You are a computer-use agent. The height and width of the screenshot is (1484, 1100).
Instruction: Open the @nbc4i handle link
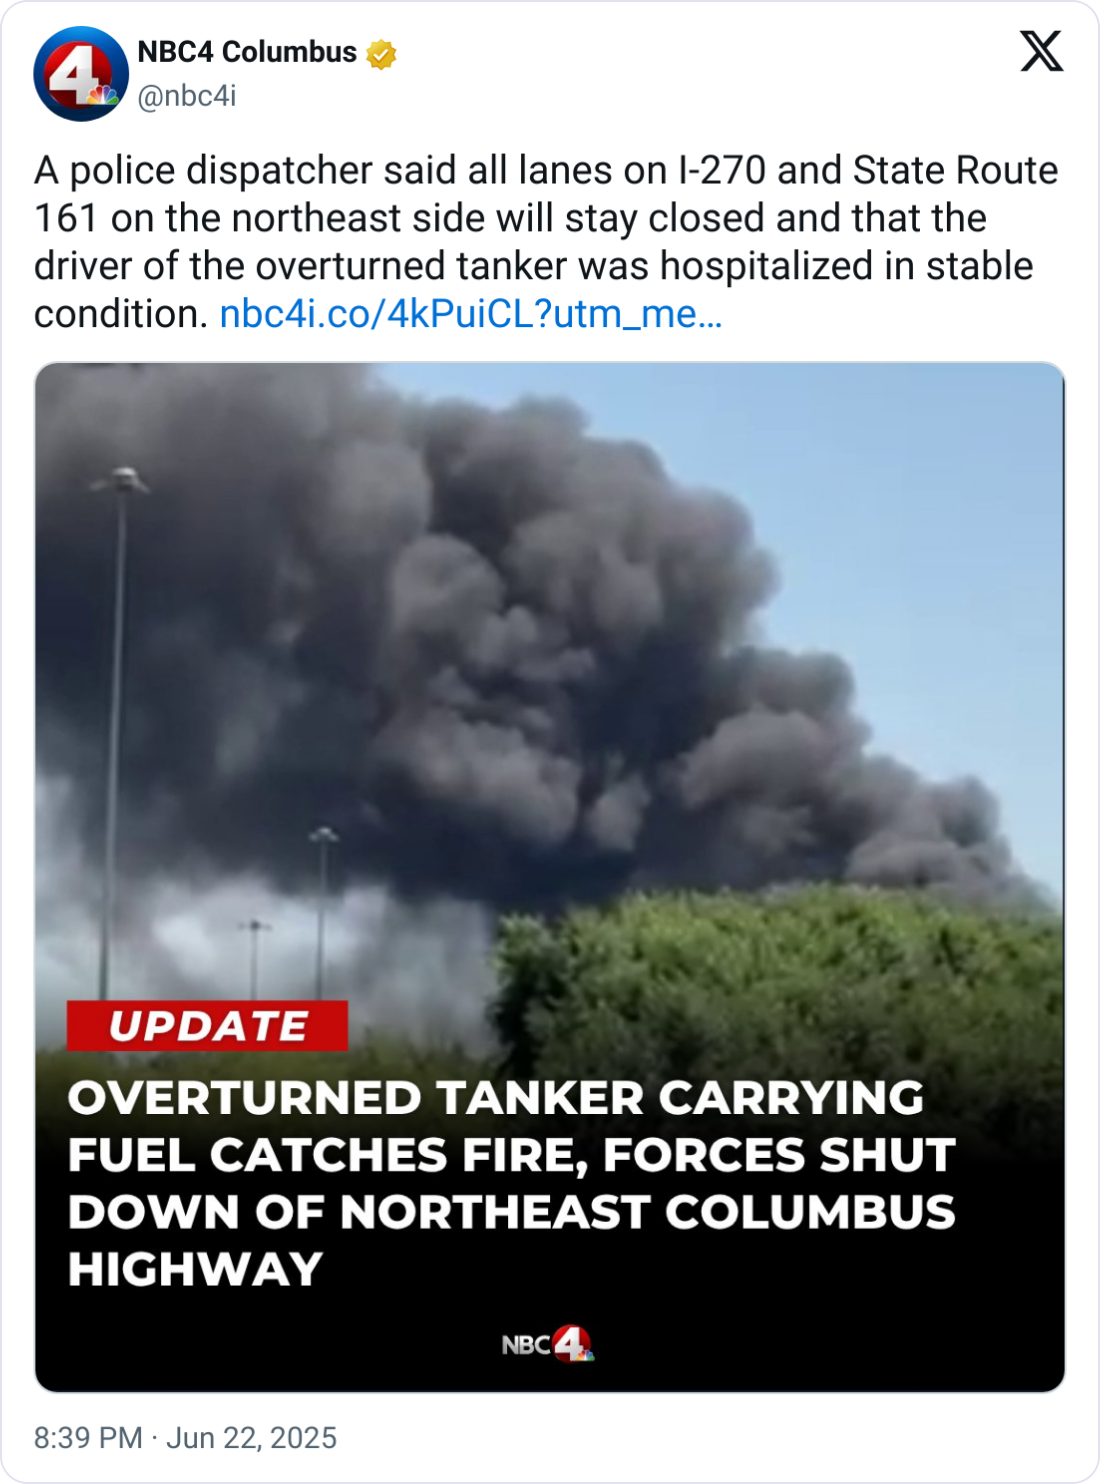187,96
